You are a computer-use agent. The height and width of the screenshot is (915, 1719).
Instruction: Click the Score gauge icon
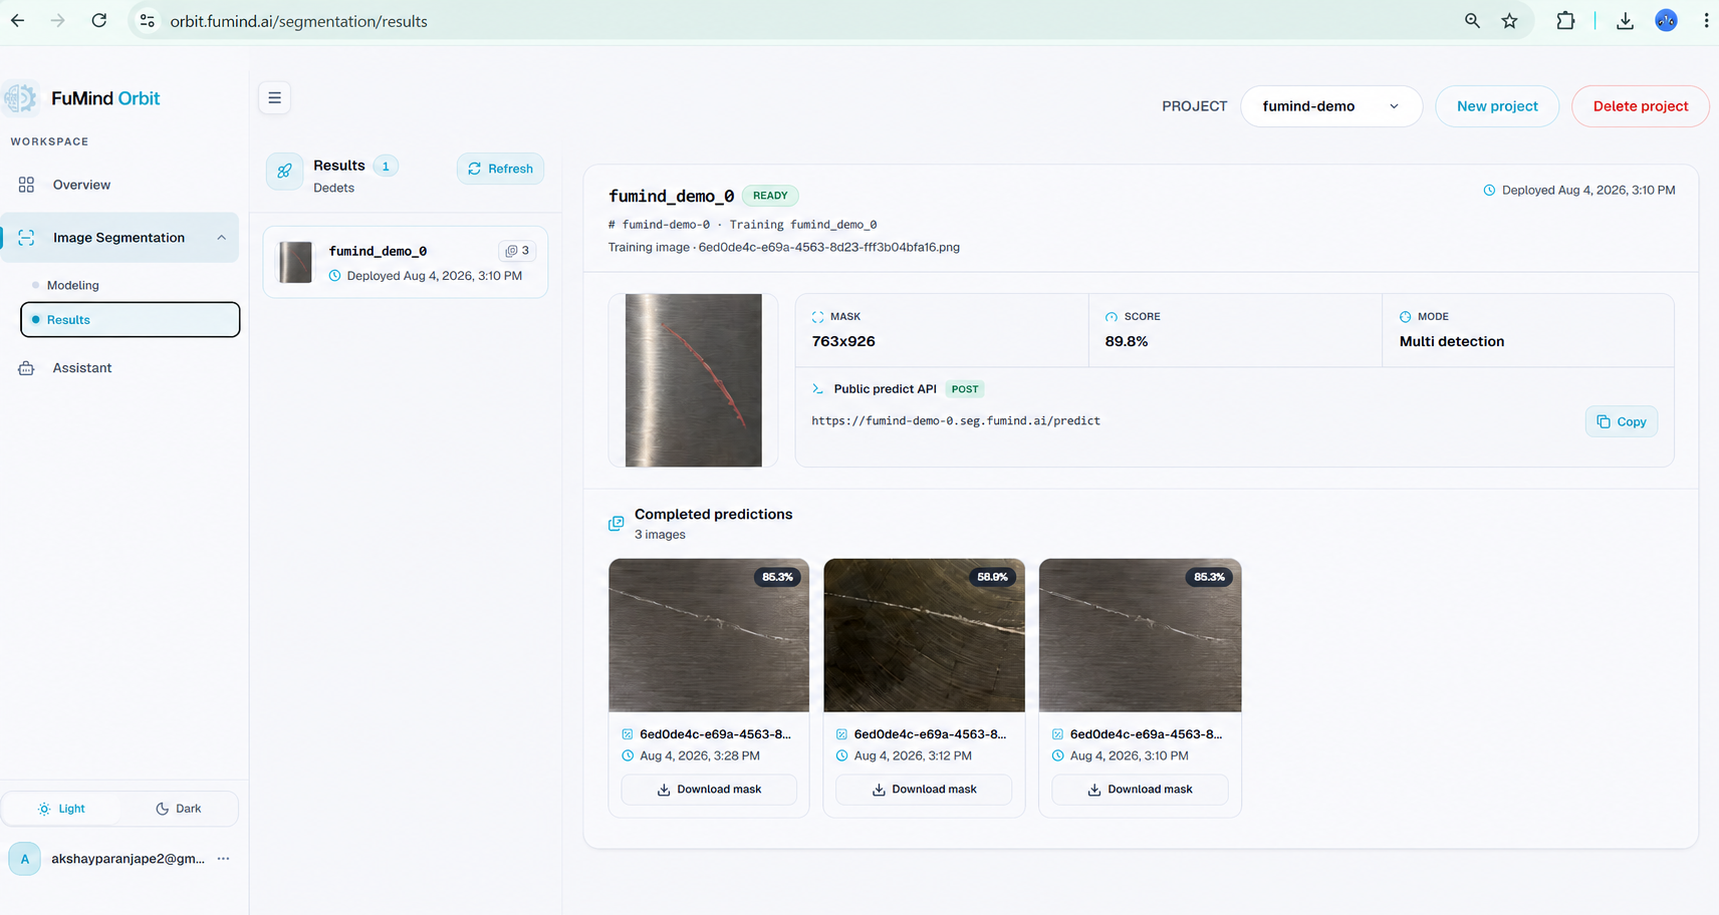[x=1111, y=317]
